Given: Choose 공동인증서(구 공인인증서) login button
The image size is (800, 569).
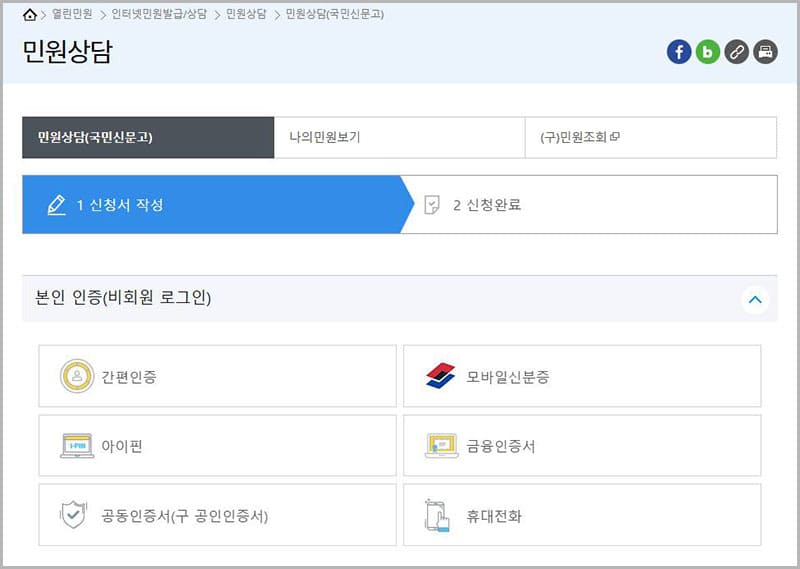Looking at the screenshot, I should coord(217,516).
